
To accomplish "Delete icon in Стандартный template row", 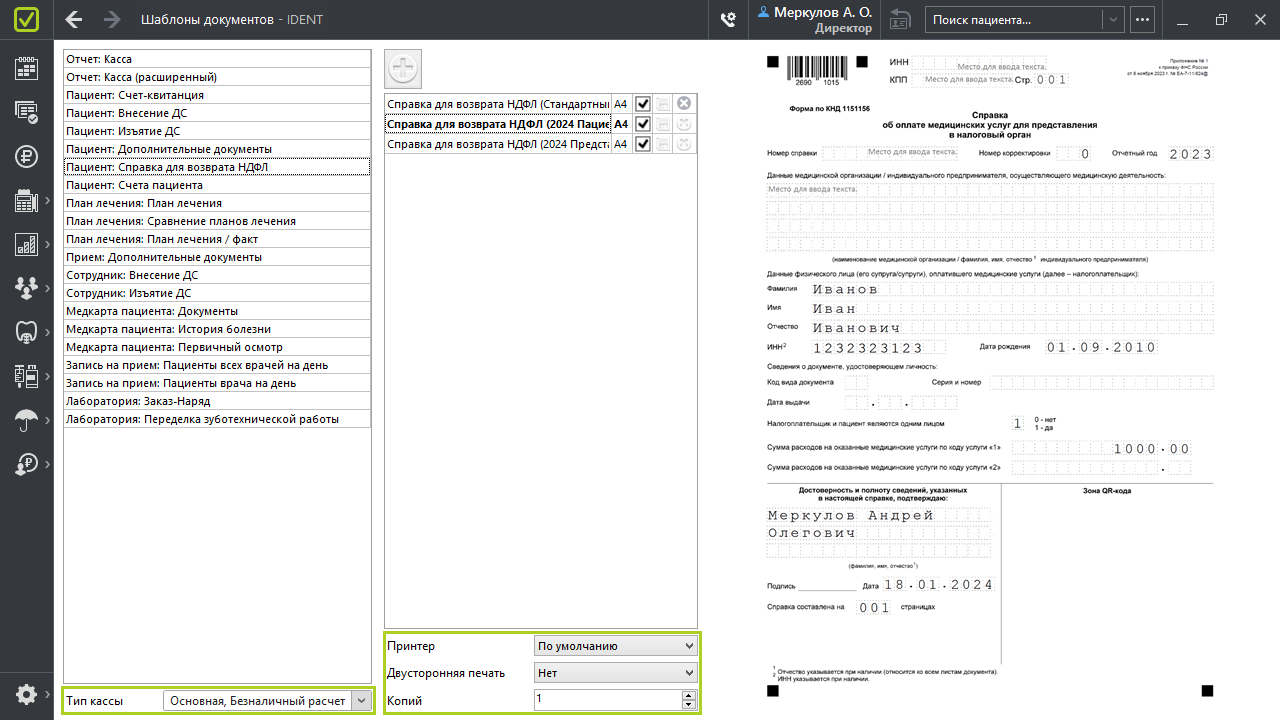I will (684, 104).
